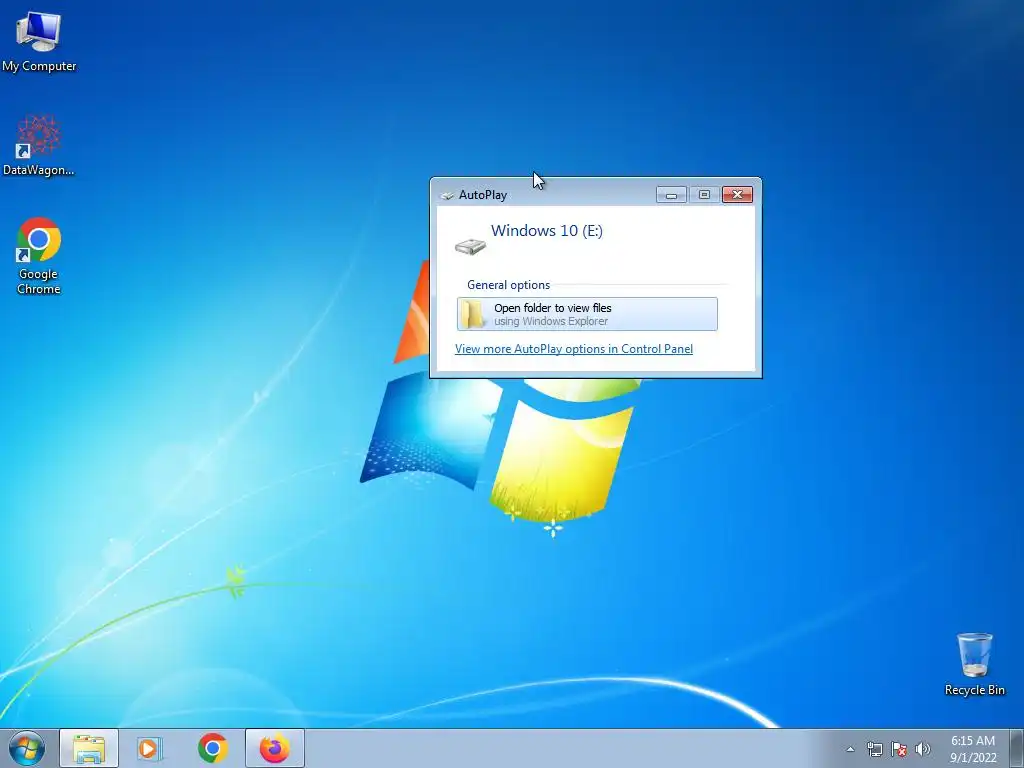Click the Show Desktop strip in the taskbar

(x=1017, y=748)
